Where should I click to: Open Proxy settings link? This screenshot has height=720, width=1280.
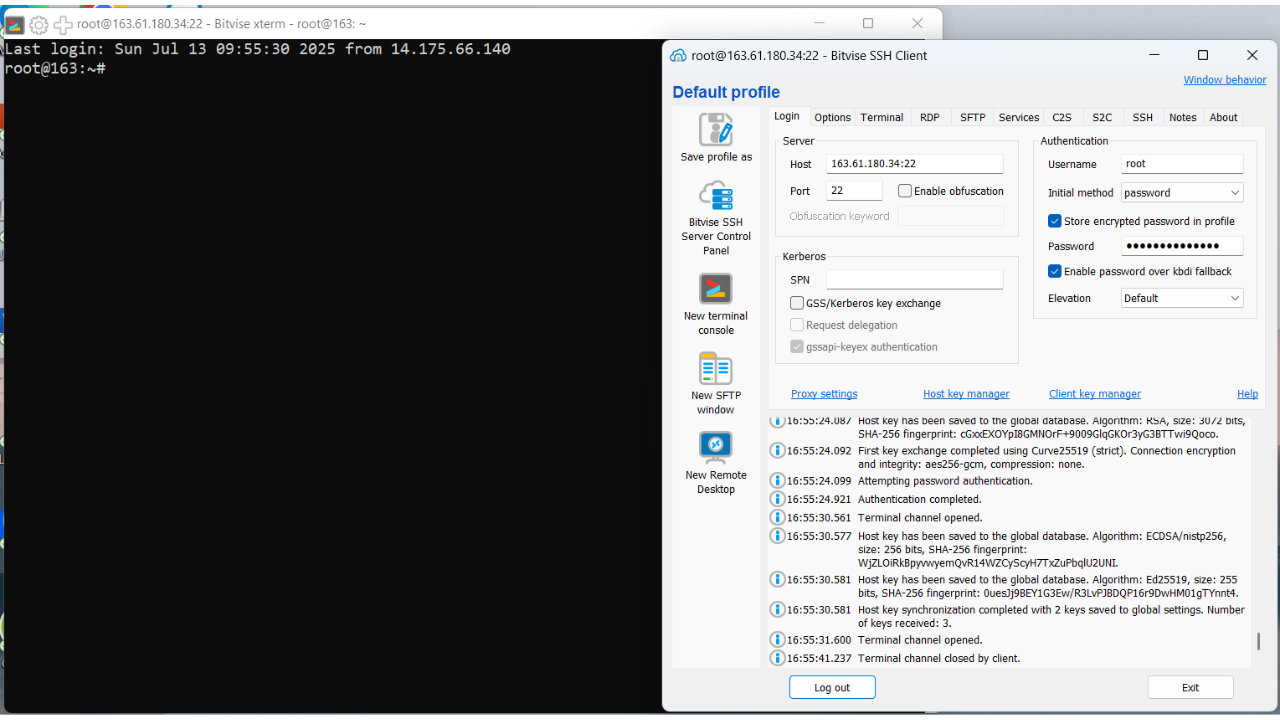coord(824,394)
